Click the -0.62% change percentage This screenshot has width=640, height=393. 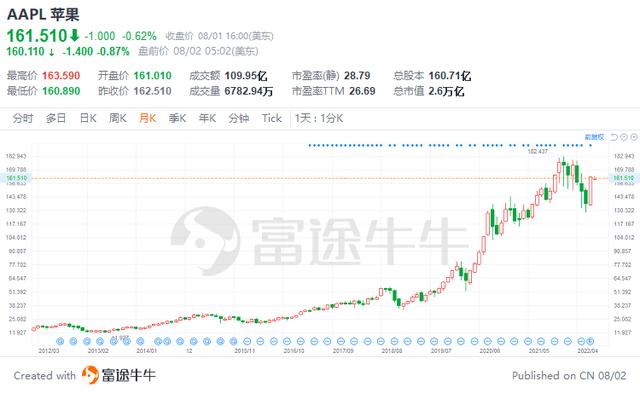pyautogui.click(x=139, y=36)
